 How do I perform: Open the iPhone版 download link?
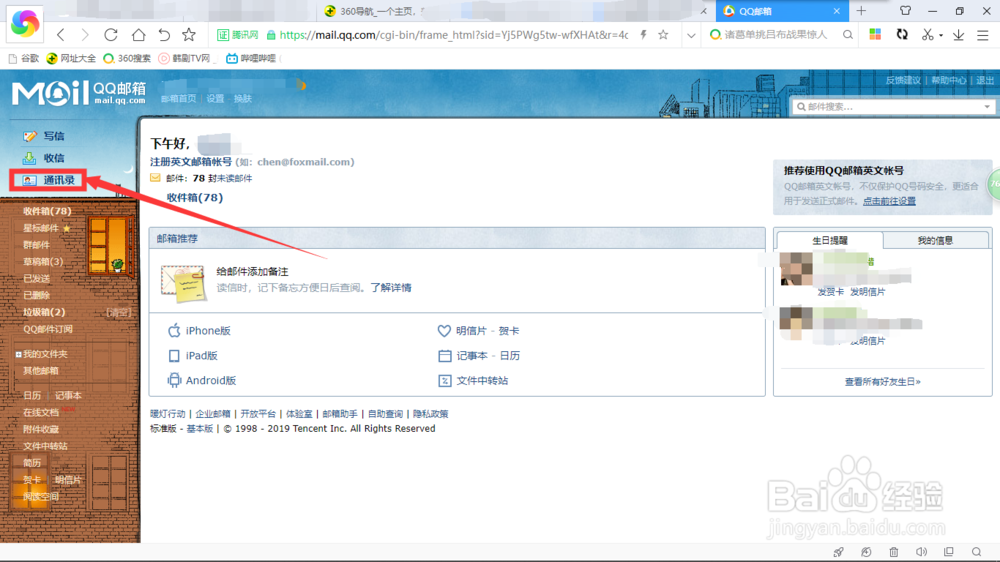point(208,330)
